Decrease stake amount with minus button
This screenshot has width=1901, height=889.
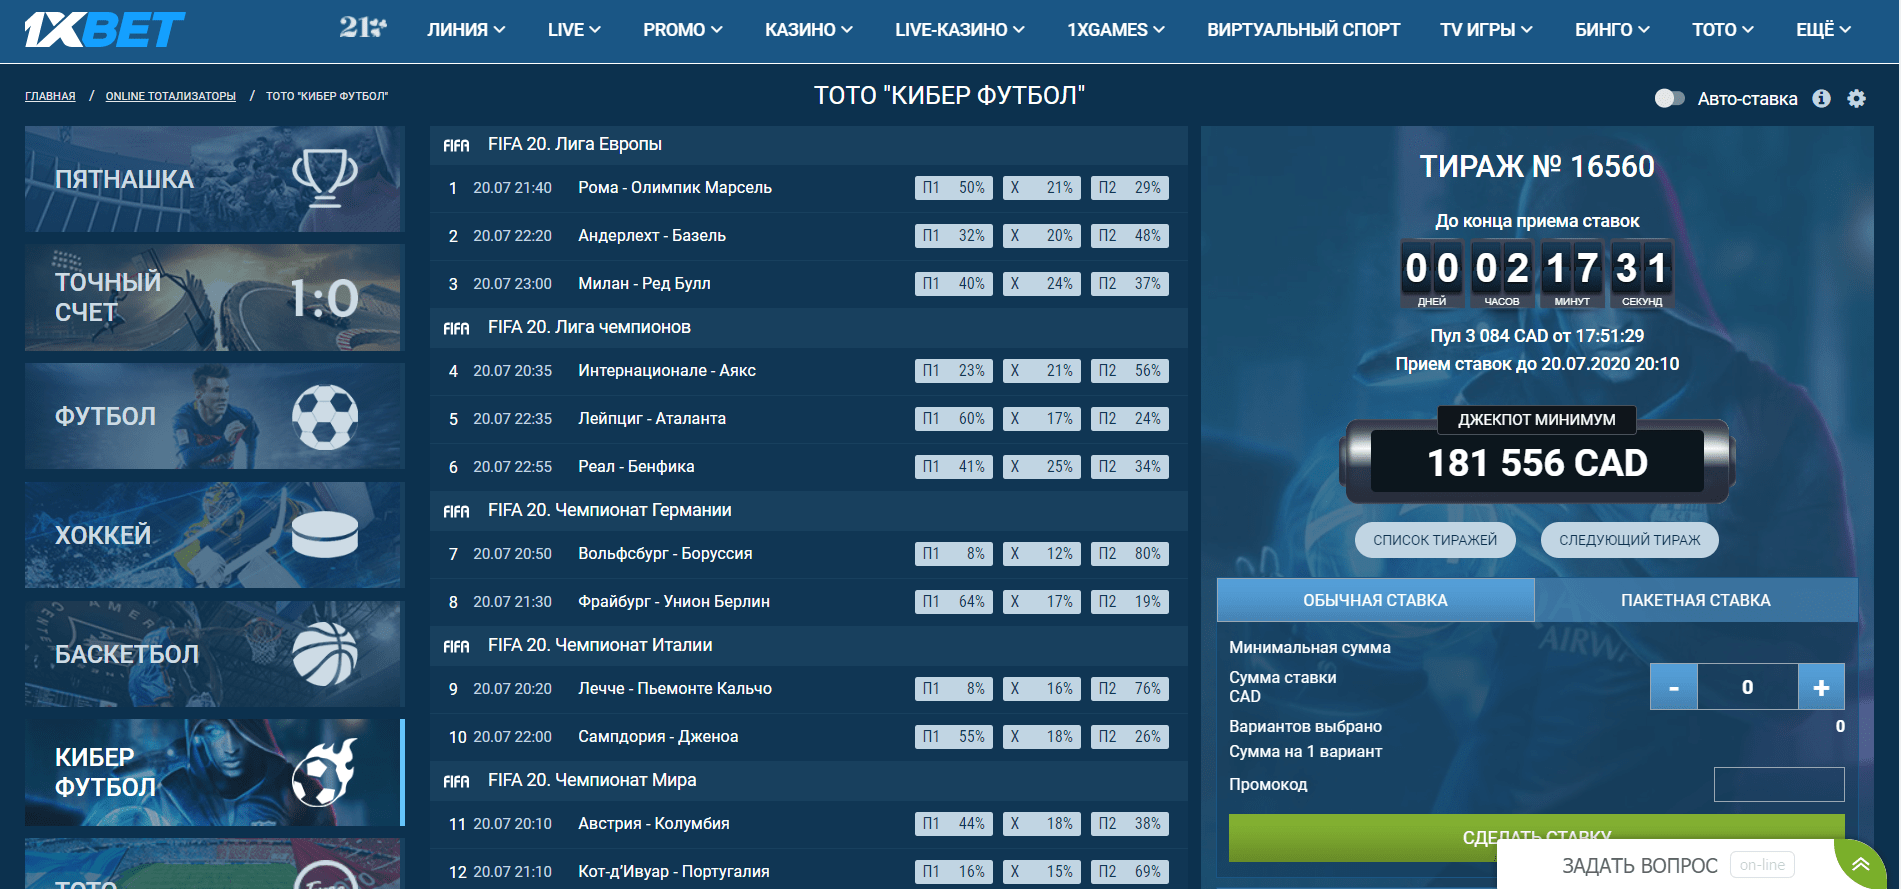coord(1673,687)
